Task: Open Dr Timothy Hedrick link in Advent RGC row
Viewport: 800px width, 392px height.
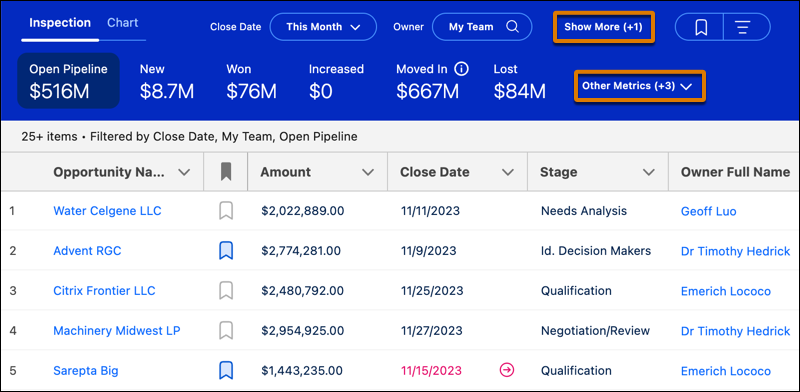Action: pos(735,251)
